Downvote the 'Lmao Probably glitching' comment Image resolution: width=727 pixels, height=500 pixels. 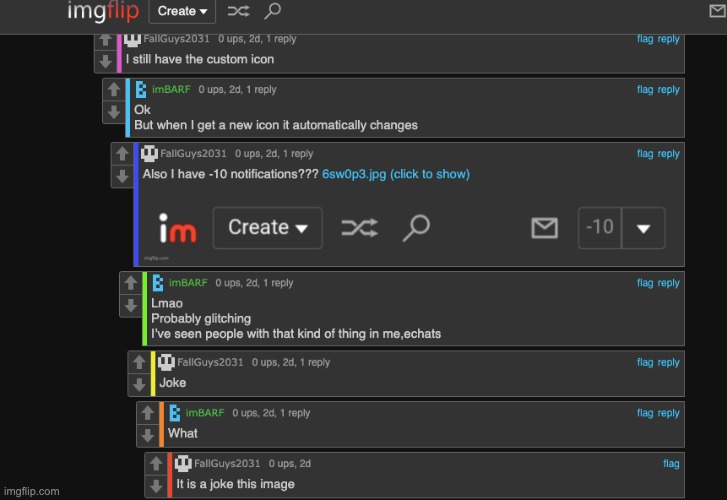[131, 305]
